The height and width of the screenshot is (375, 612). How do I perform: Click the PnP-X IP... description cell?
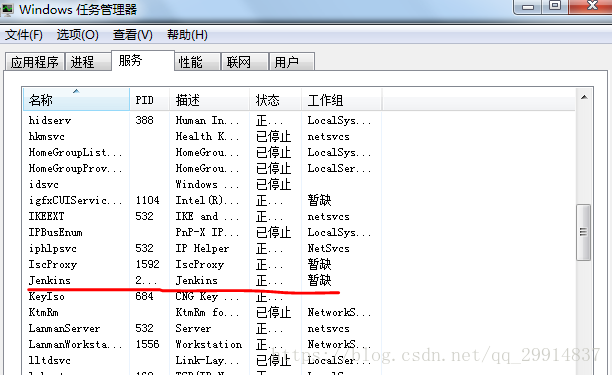click(x=207, y=232)
